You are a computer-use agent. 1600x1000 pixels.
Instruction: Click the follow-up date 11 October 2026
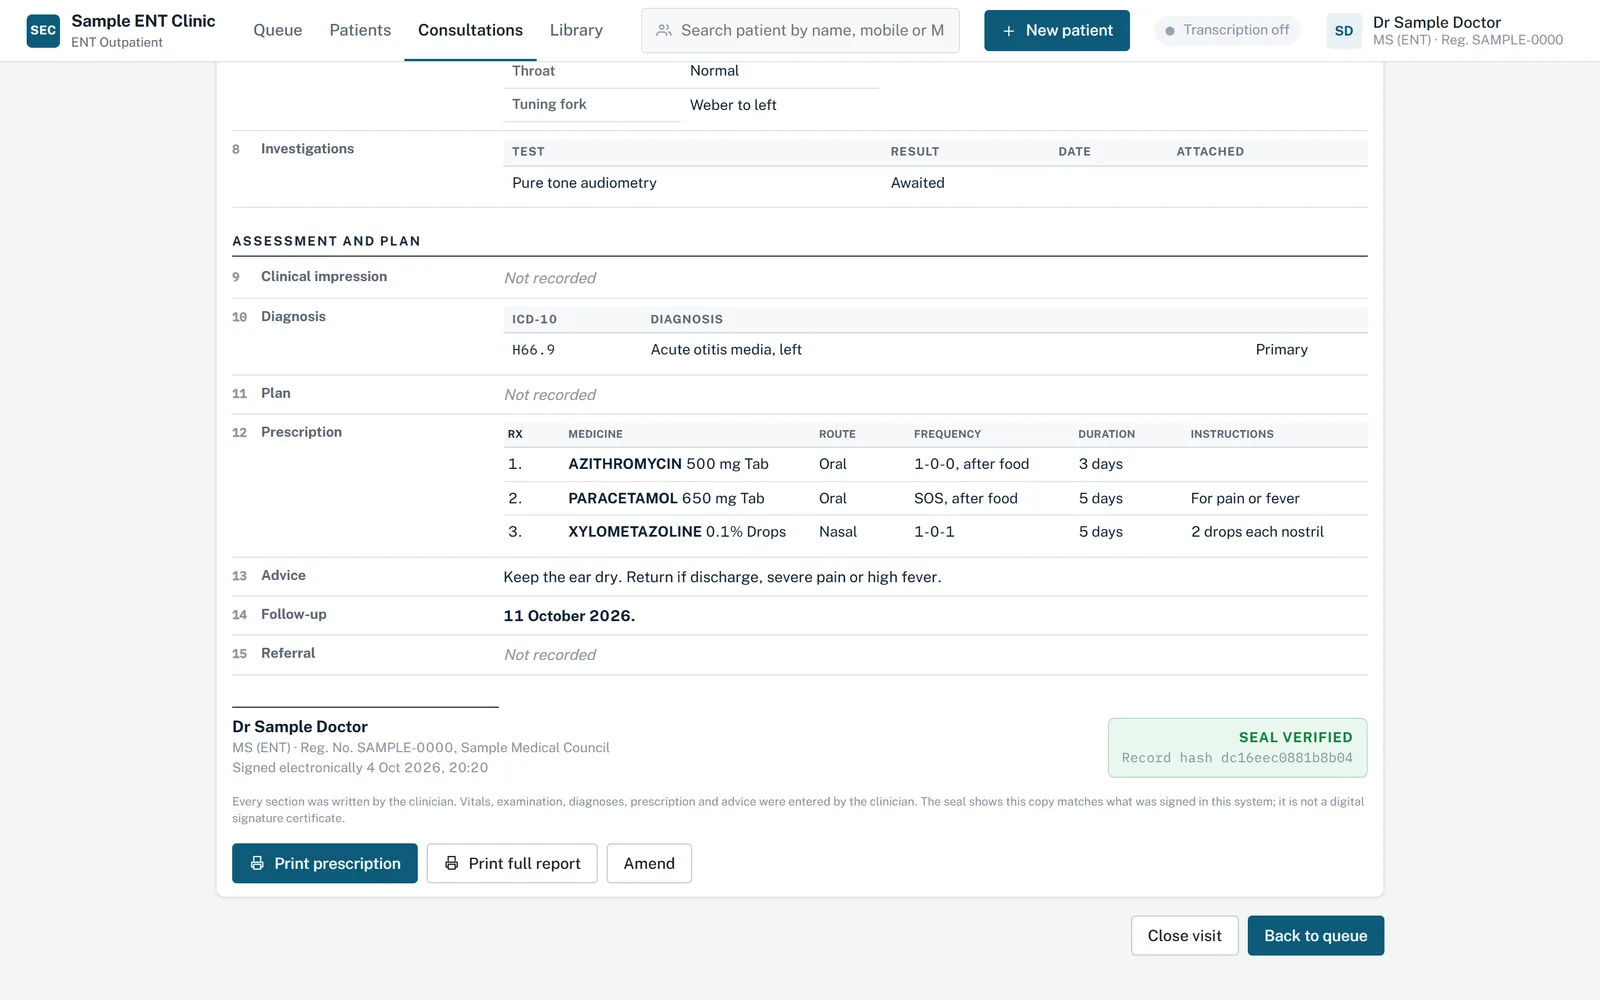[x=569, y=616]
